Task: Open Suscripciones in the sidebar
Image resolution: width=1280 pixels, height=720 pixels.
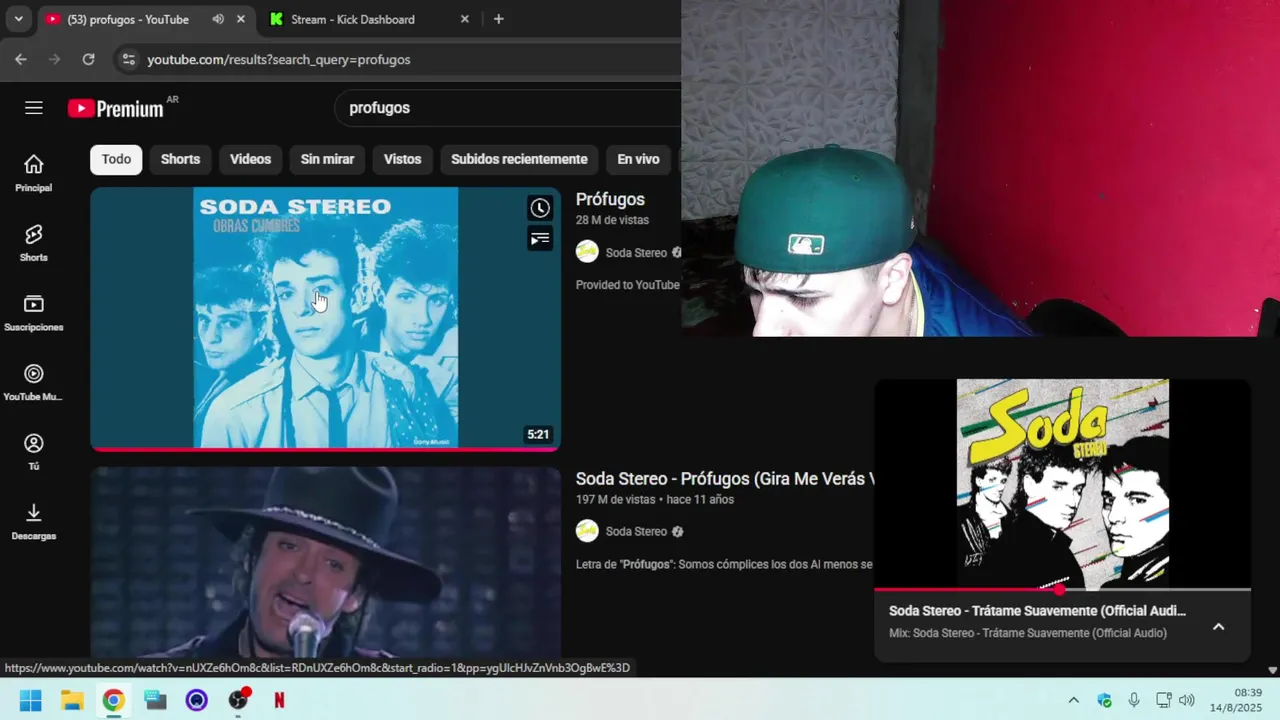Action: pos(34,313)
